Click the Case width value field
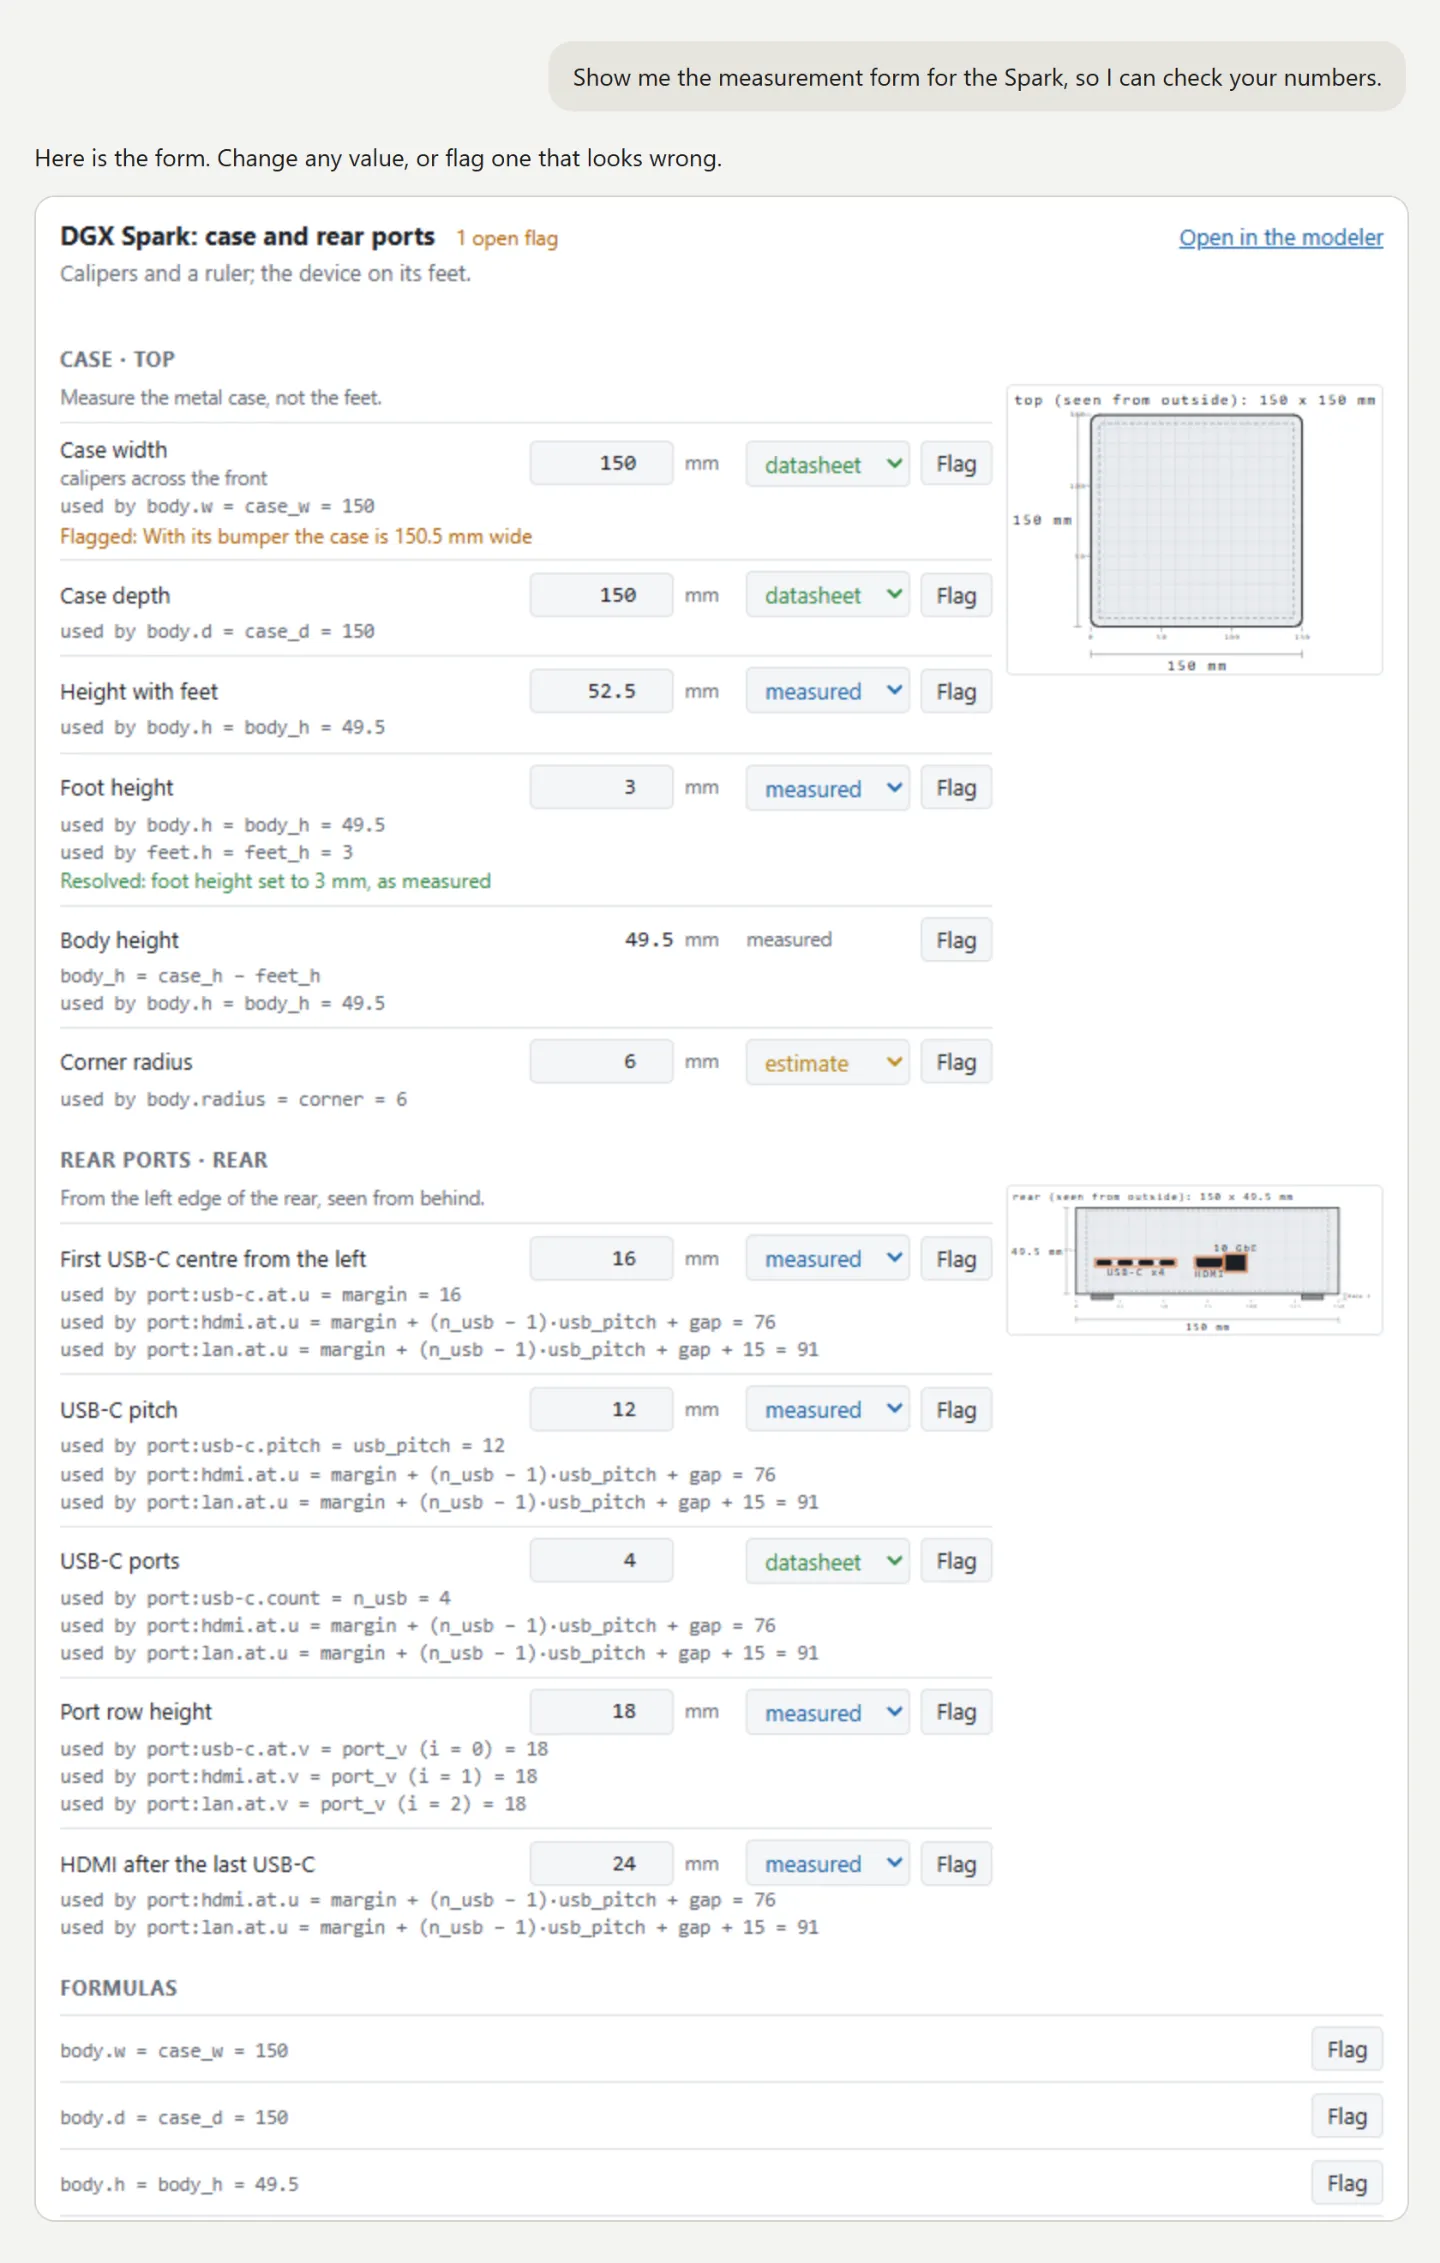 (601, 463)
